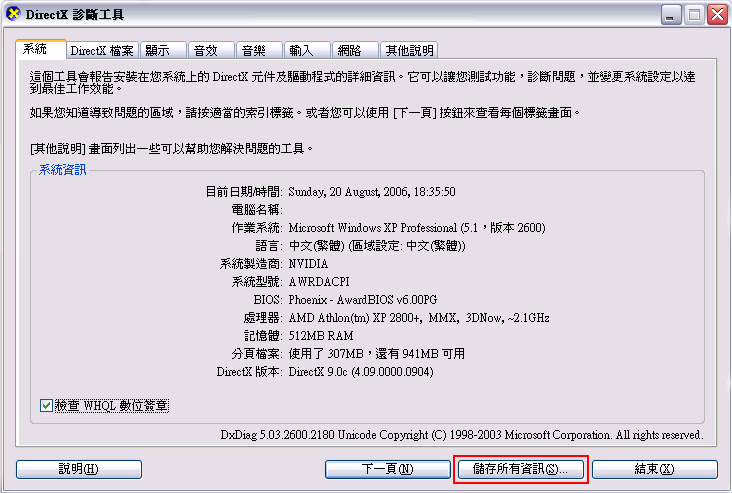Viewport: 732px width, 493px height.
Task: Click the 結束(X) button
Action: click(655, 469)
